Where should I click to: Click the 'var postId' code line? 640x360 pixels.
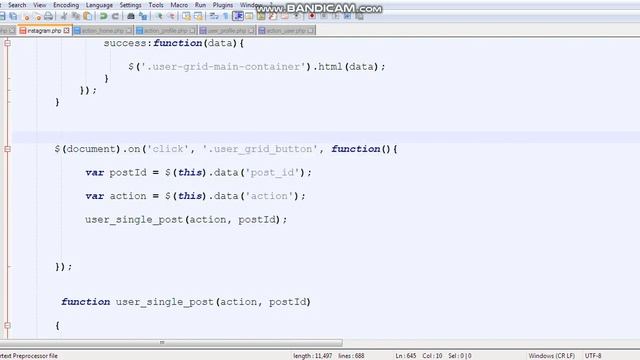tap(198, 173)
